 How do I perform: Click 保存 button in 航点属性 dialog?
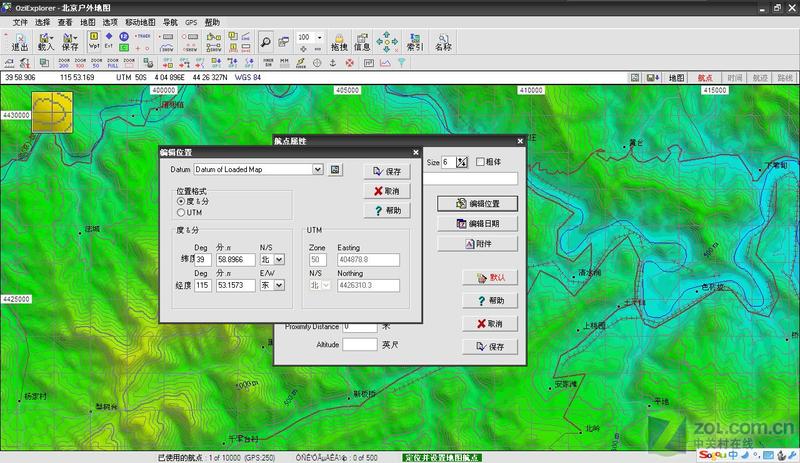(x=490, y=347)
